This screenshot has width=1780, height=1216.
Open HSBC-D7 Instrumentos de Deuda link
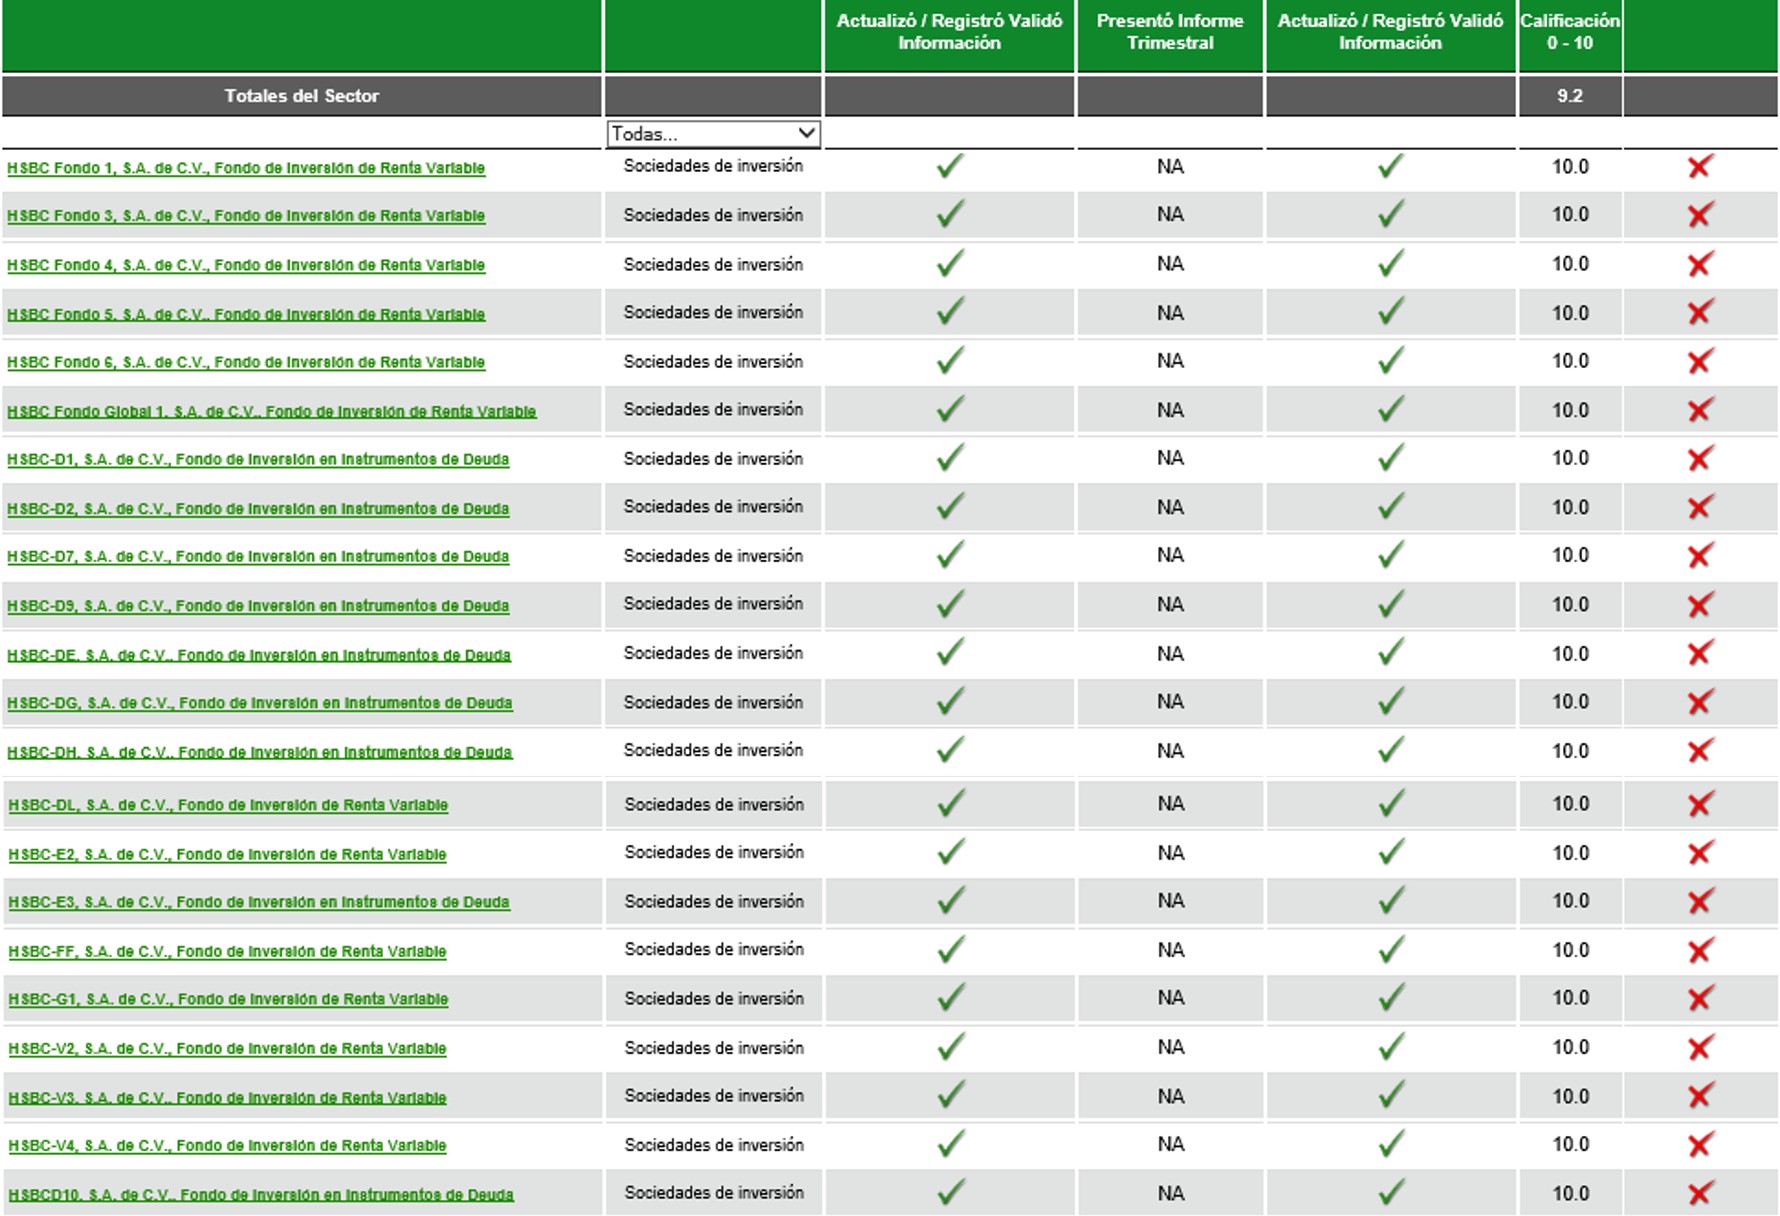click(258, 557)
